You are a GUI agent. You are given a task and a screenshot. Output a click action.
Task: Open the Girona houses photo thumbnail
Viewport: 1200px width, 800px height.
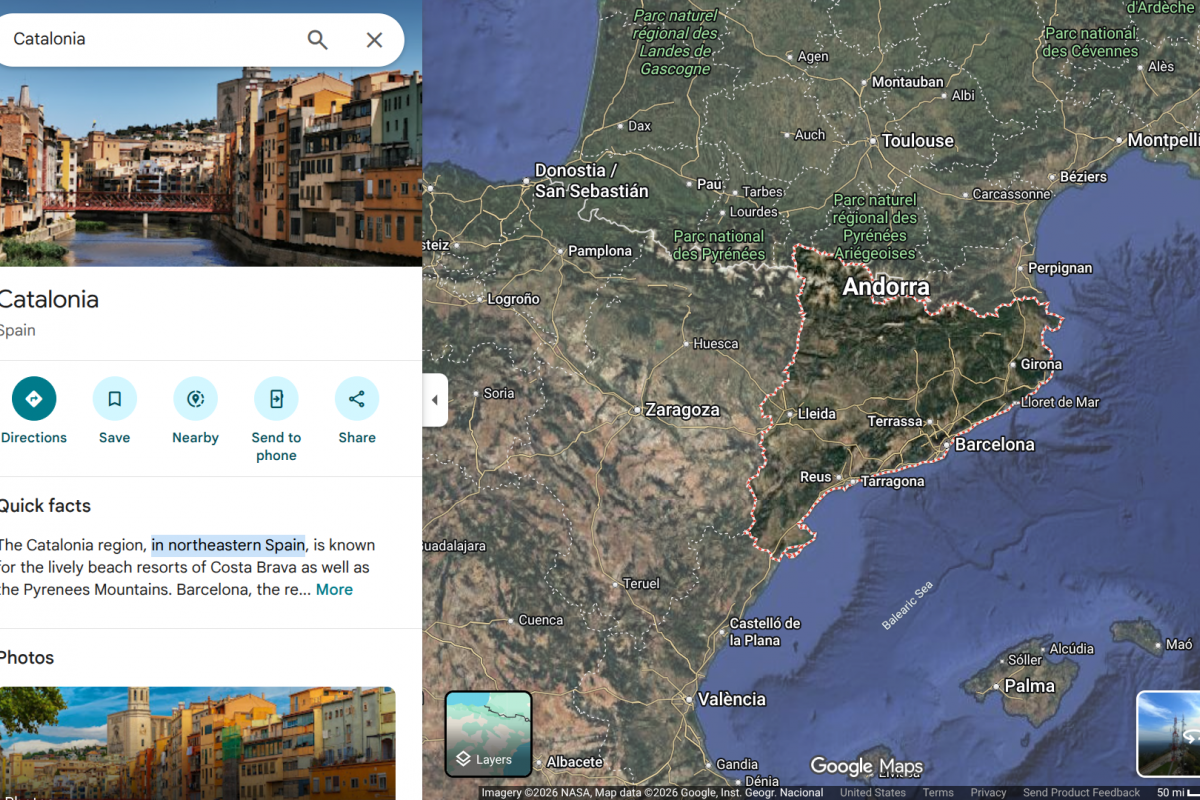point(197,744)
